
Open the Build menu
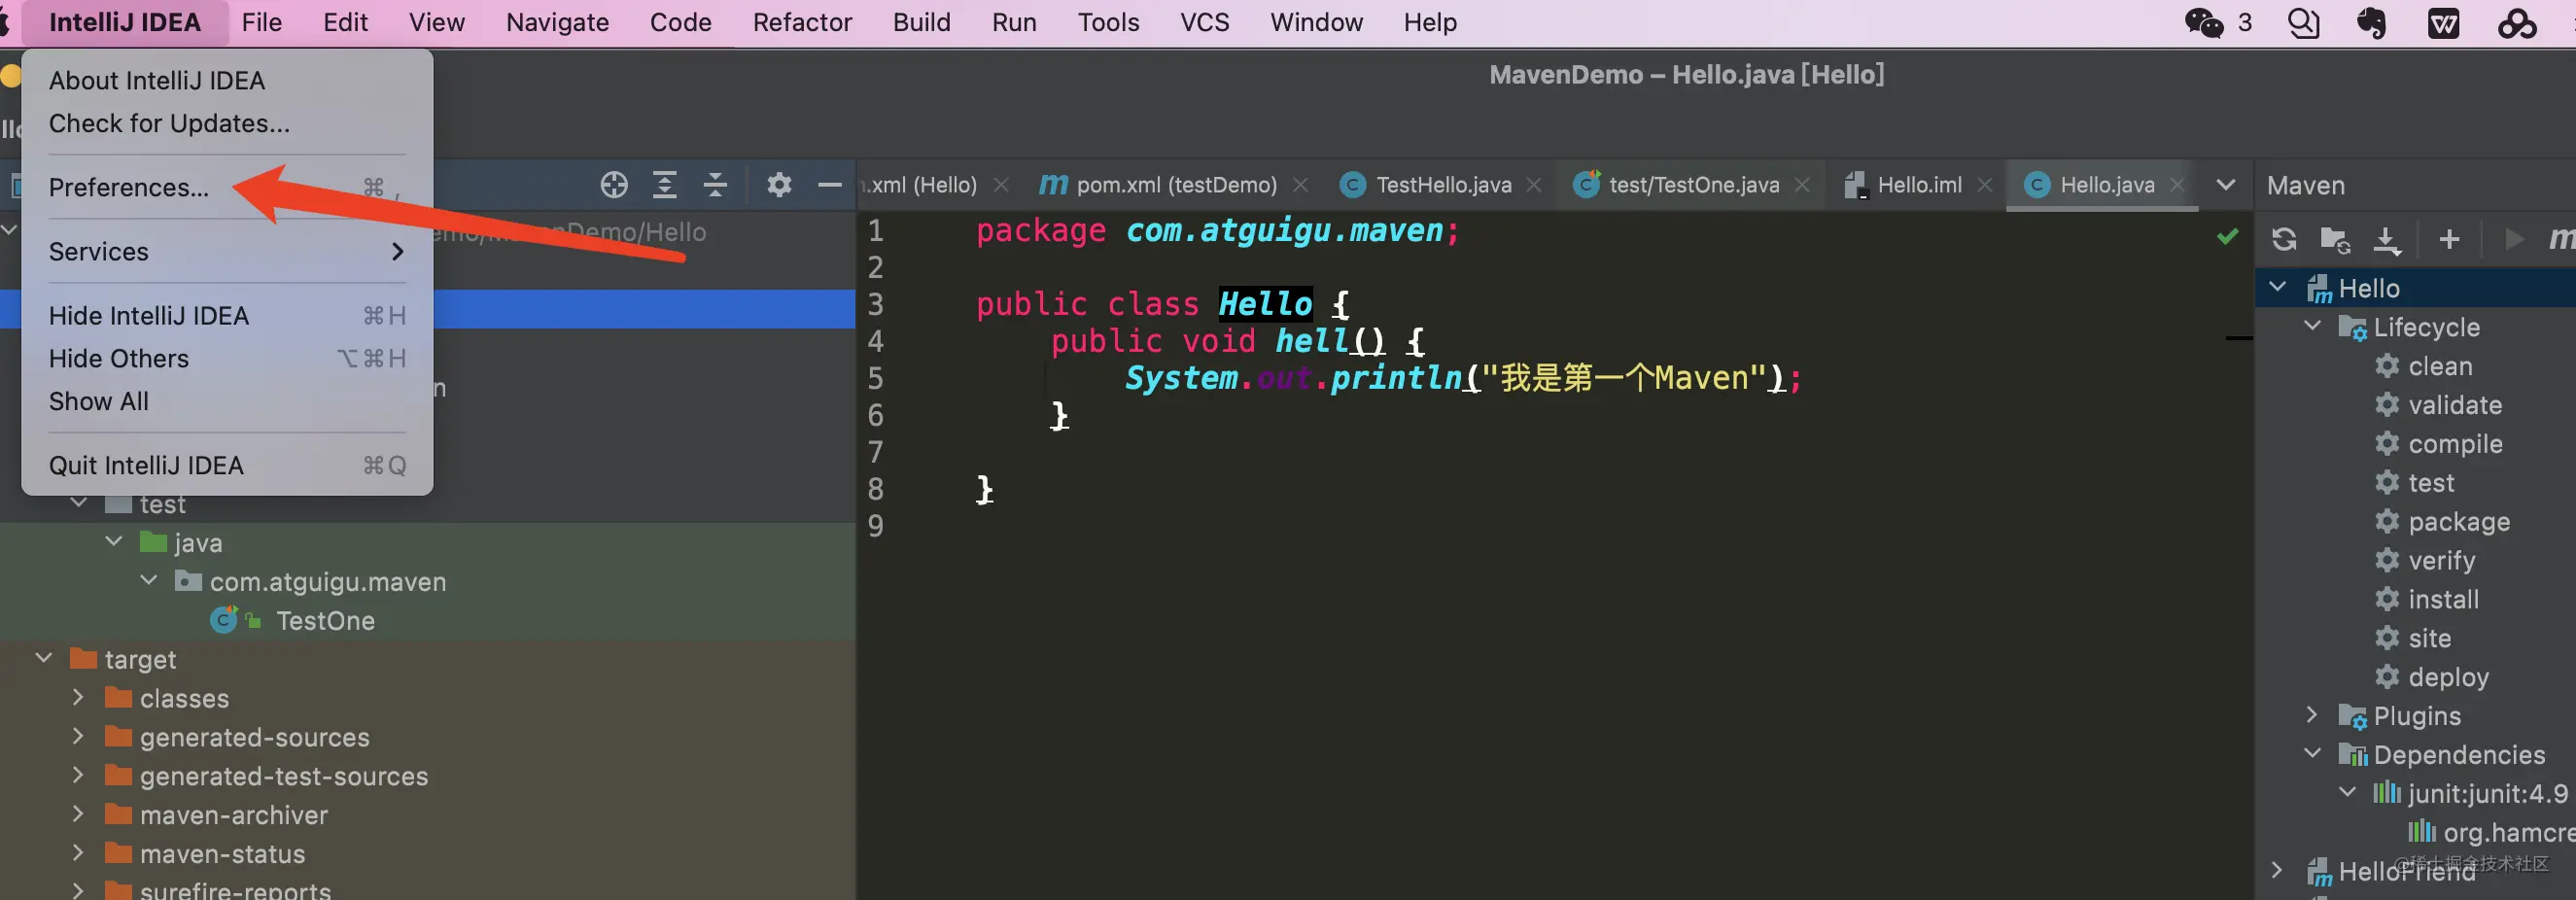click(x=921, y=22)
